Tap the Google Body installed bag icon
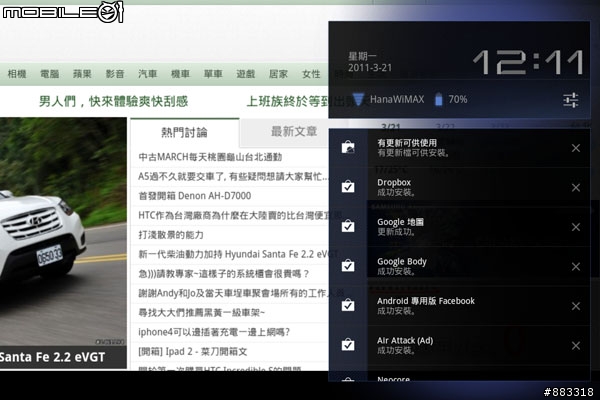600x400 pixels. click(x=348, y=266)
